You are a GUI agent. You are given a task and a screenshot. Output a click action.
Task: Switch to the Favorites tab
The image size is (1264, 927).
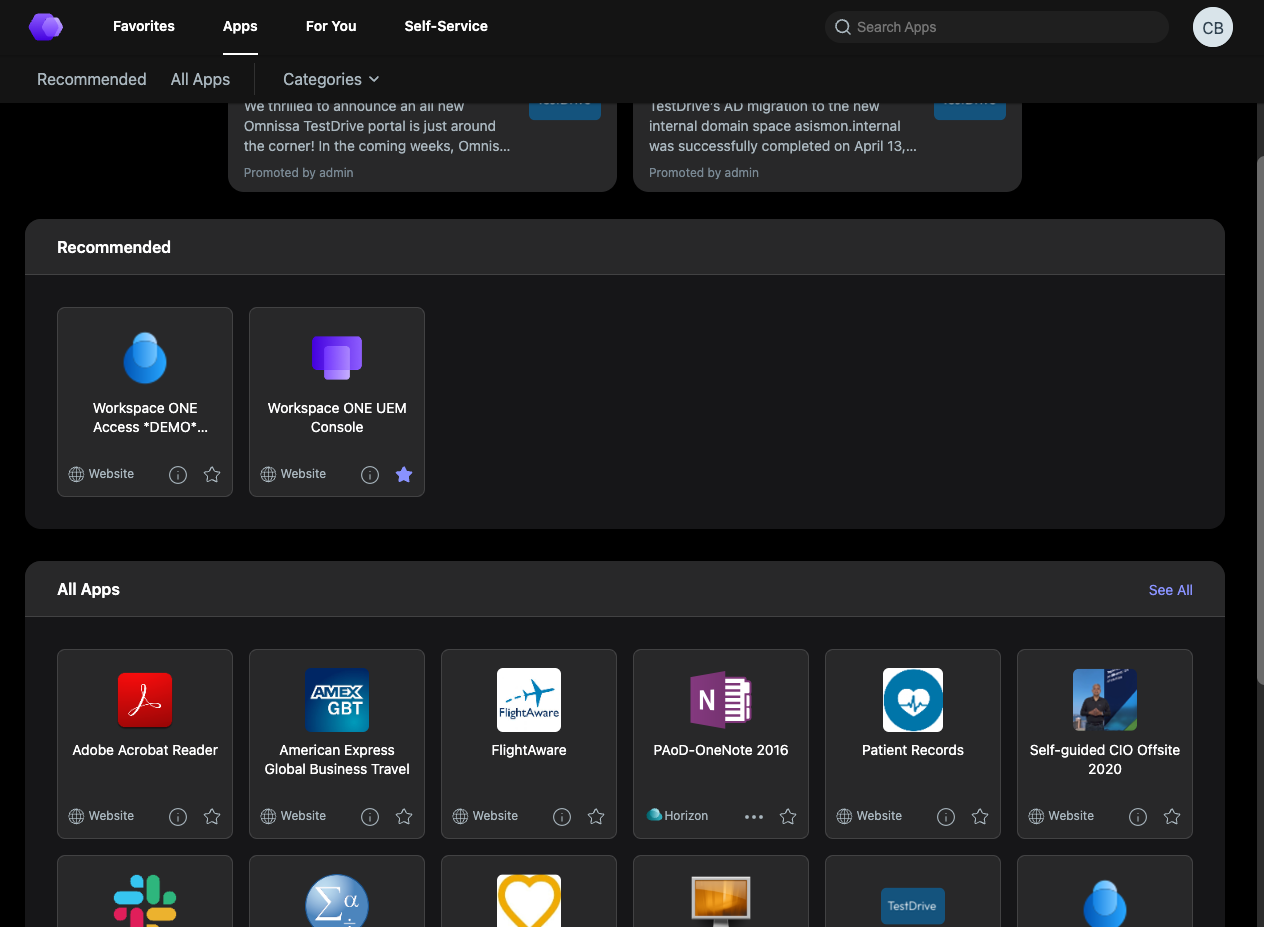tap(144, 26)
